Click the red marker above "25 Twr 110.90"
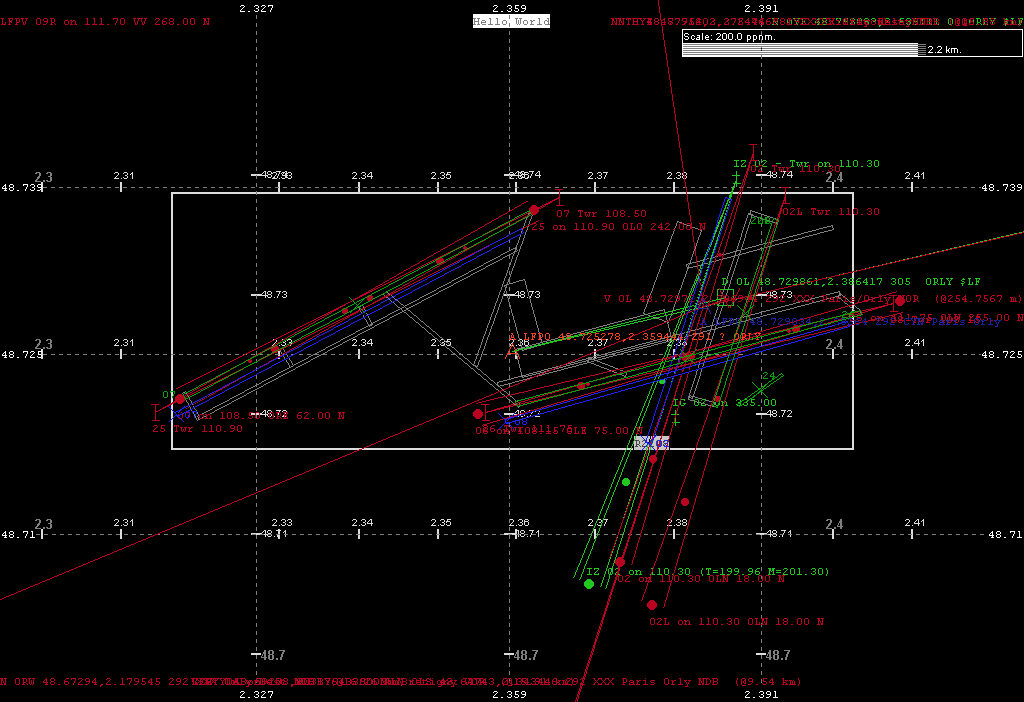Image resolution: width=1024 pixels, height=702 pixels. 180,399
